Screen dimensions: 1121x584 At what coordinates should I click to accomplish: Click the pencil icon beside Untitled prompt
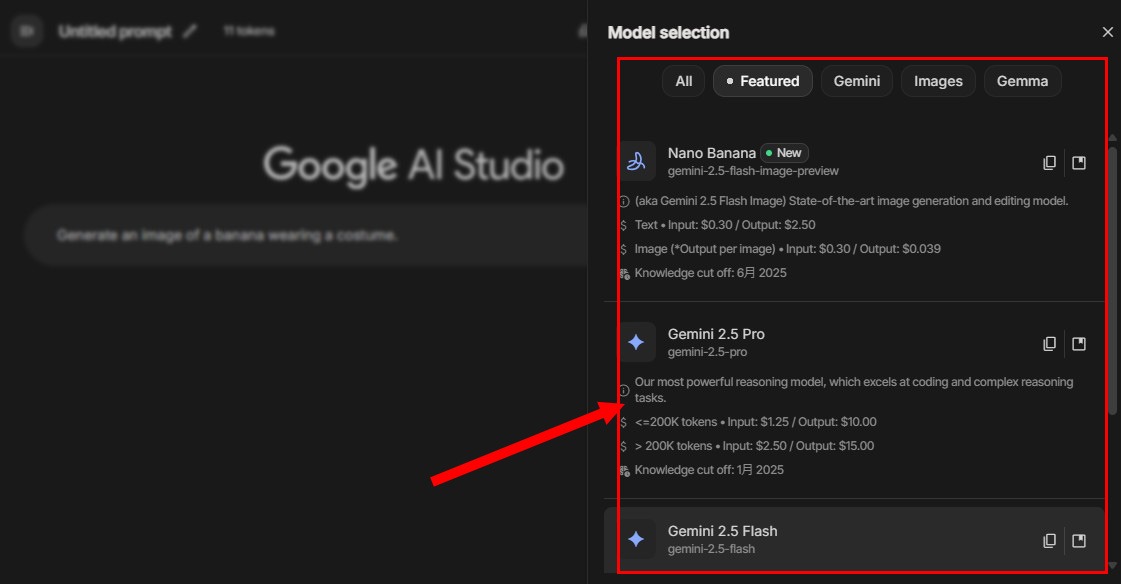[191, 31]
